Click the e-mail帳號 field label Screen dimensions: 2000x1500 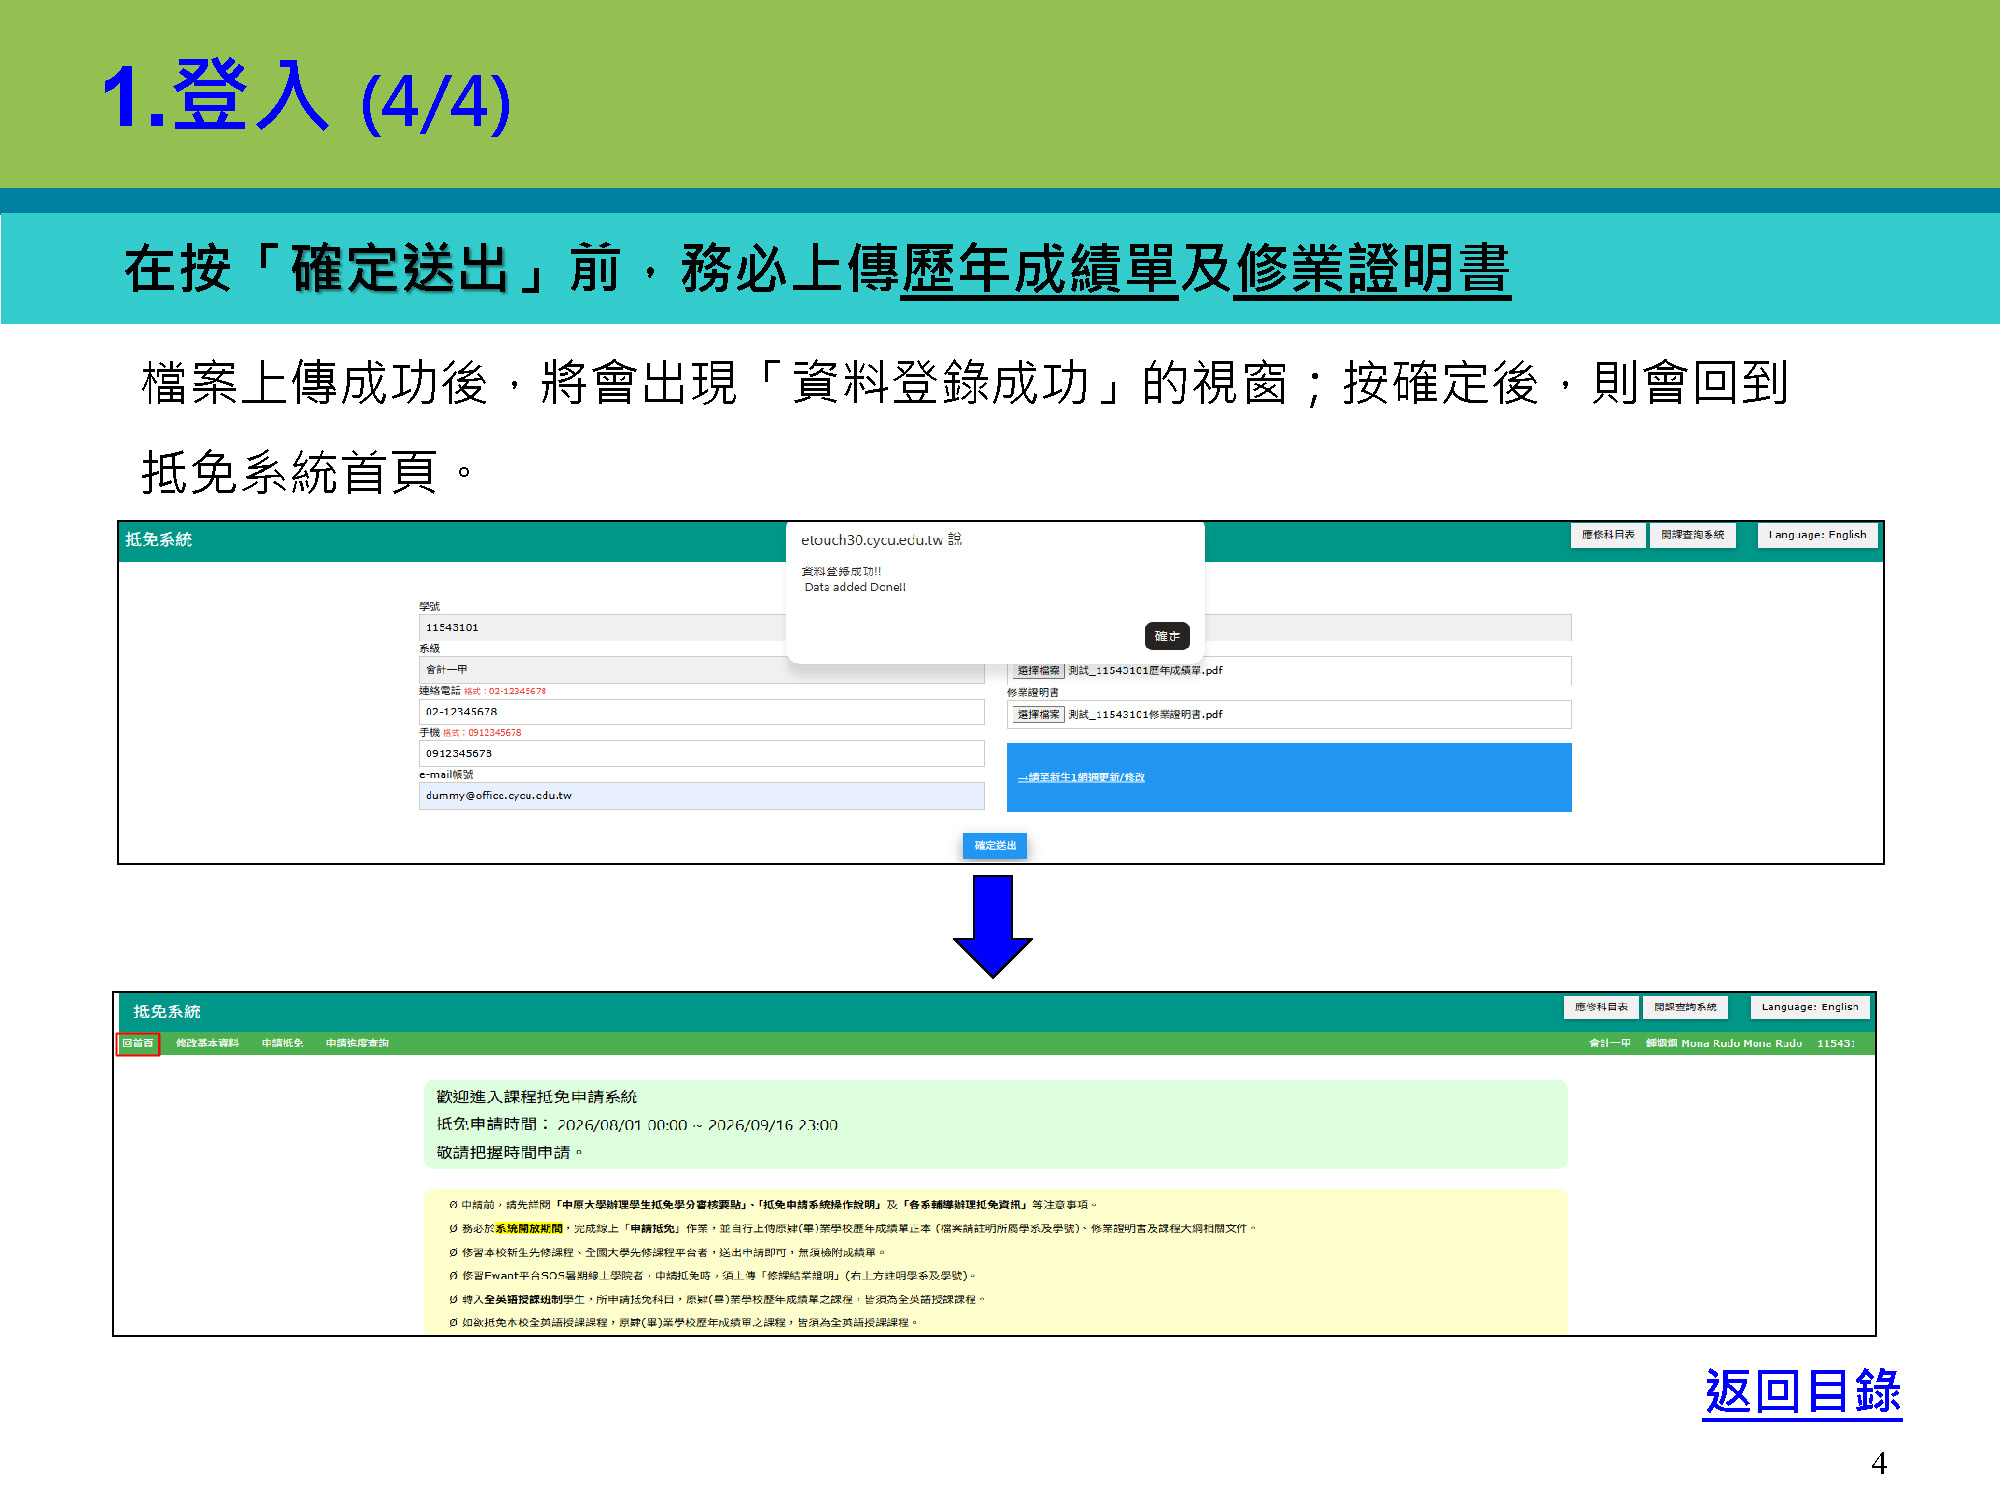click(446, 775)
